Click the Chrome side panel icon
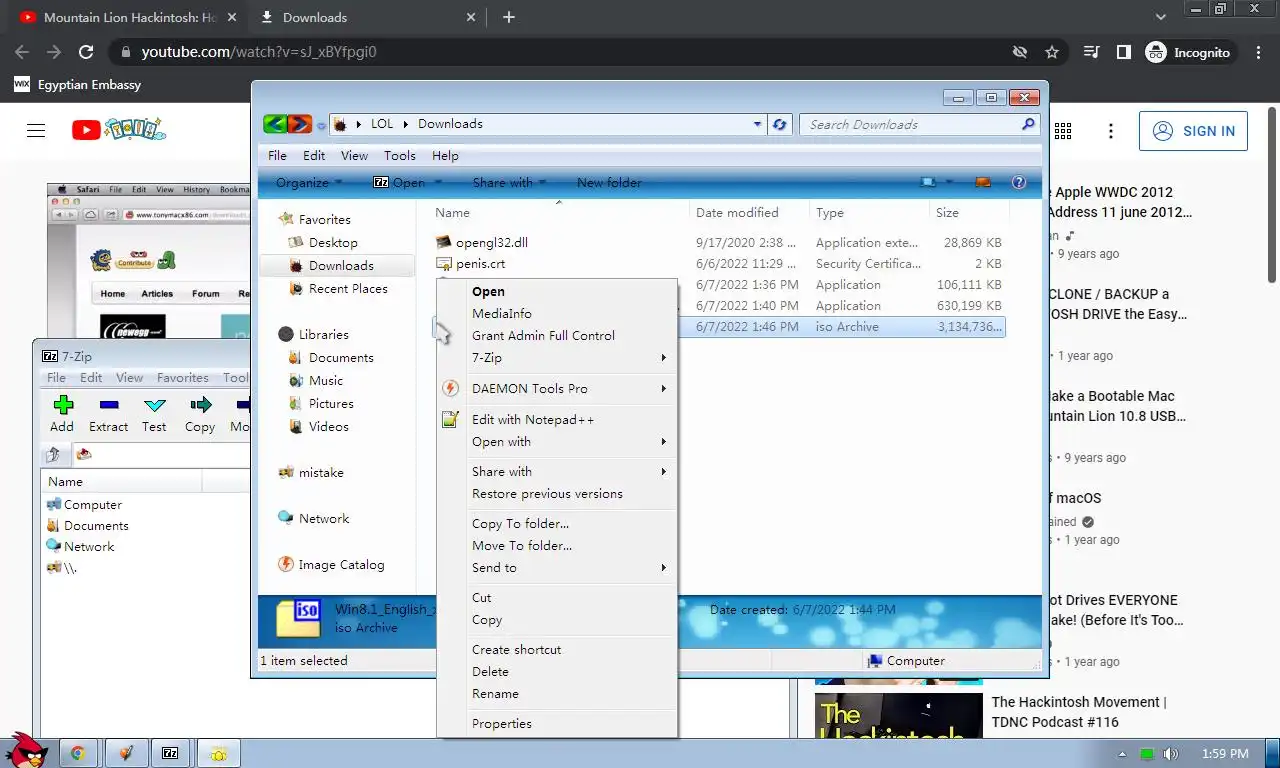This screenshot has width=1280, height=768. click(1124, 52)
